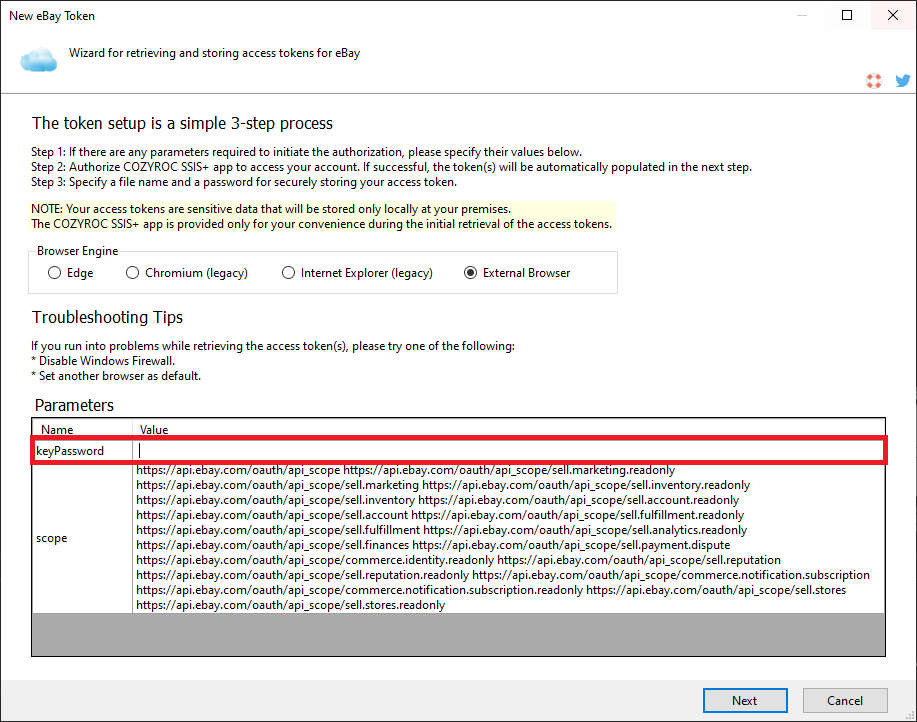This screenshot has height=722, width=917.
Task: Select the Edge browser engine option
Action: [55, 272]
